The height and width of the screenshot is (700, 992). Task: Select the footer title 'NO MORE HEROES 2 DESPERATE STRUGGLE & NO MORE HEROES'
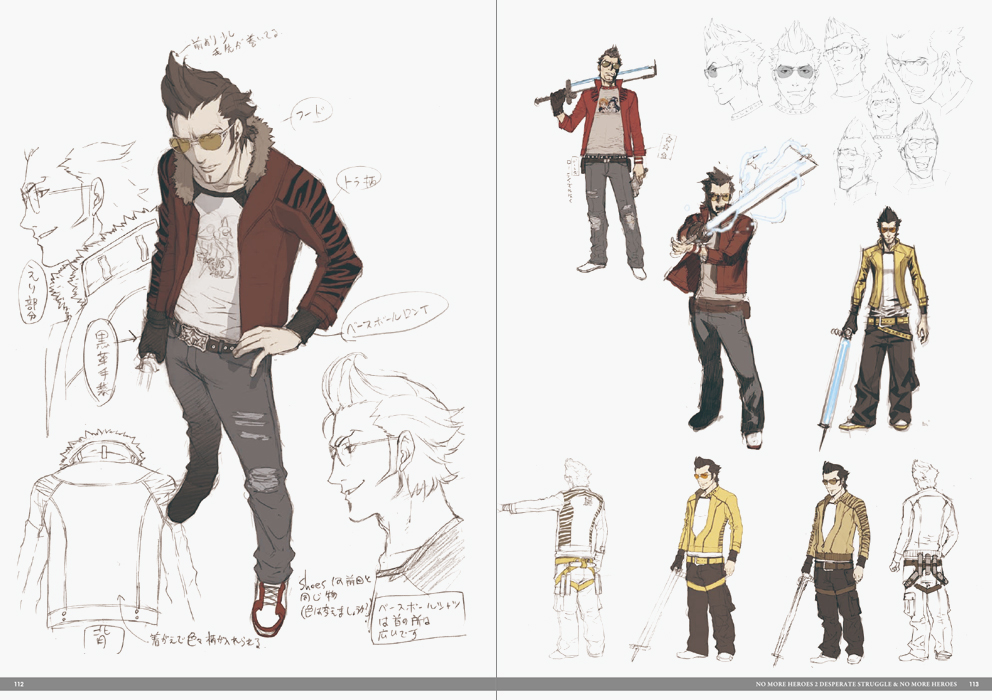856,684
